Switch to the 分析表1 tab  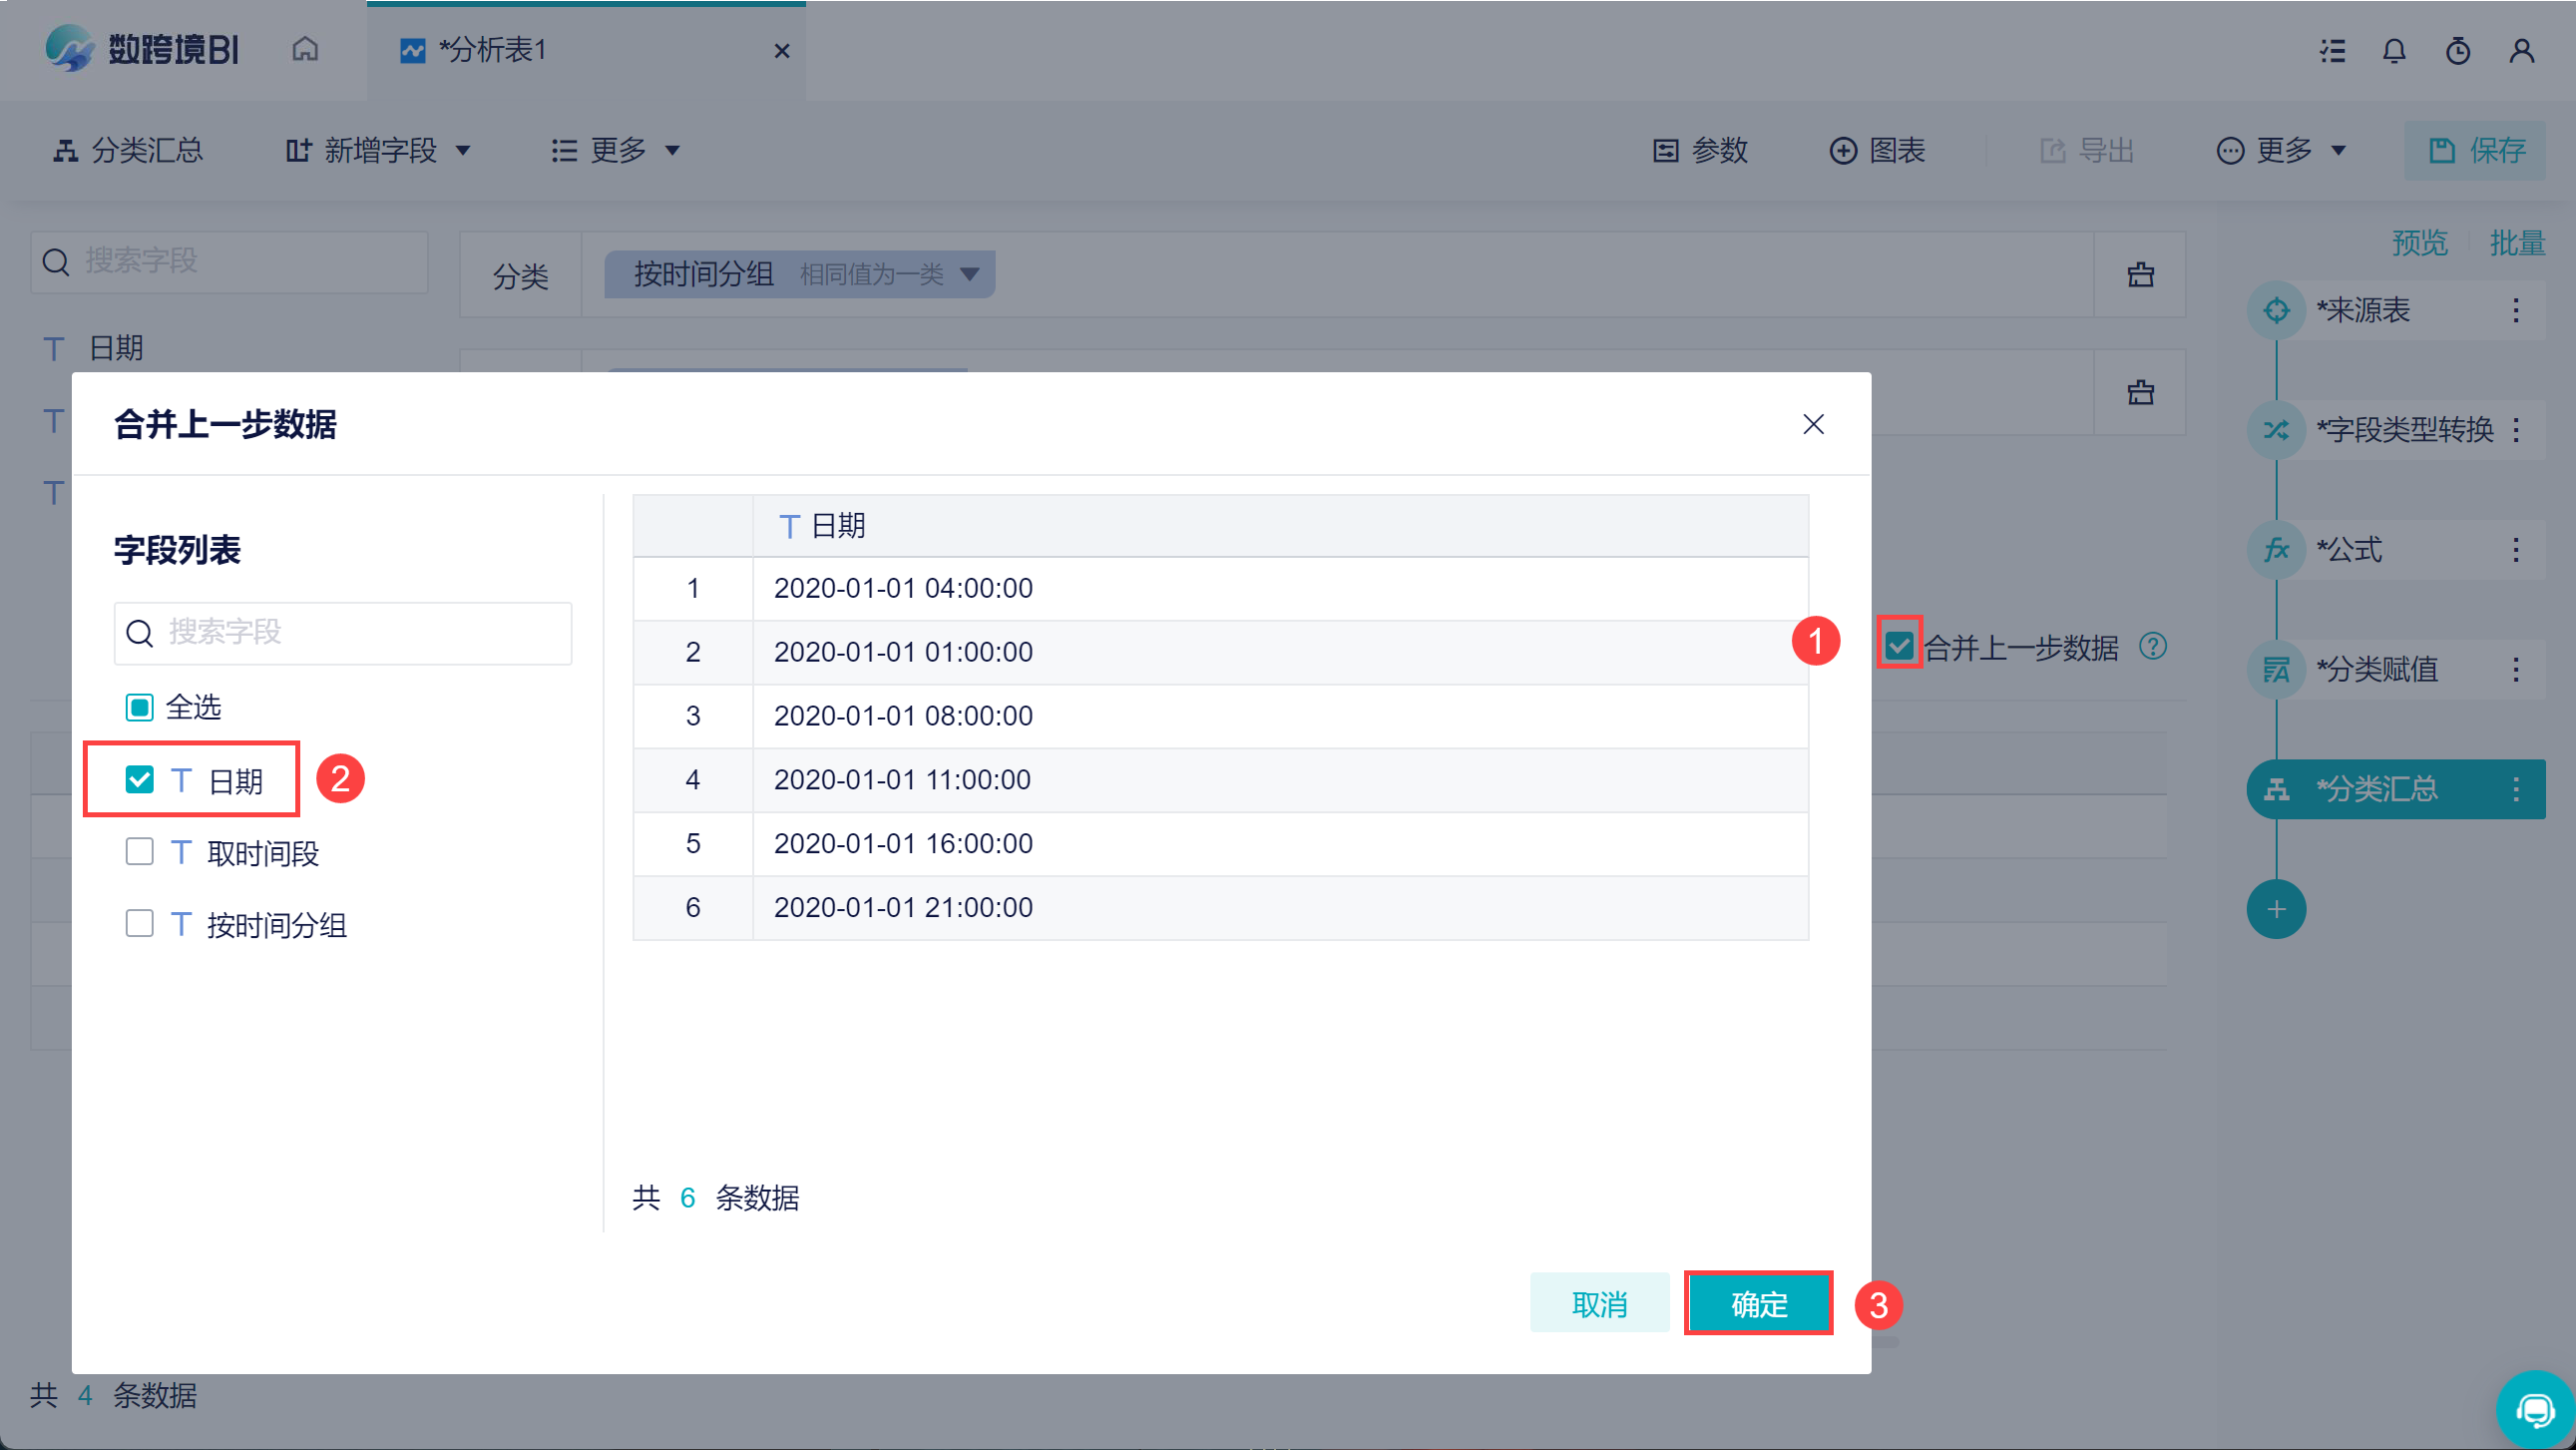pyautogui.click(x=494, y=50)
